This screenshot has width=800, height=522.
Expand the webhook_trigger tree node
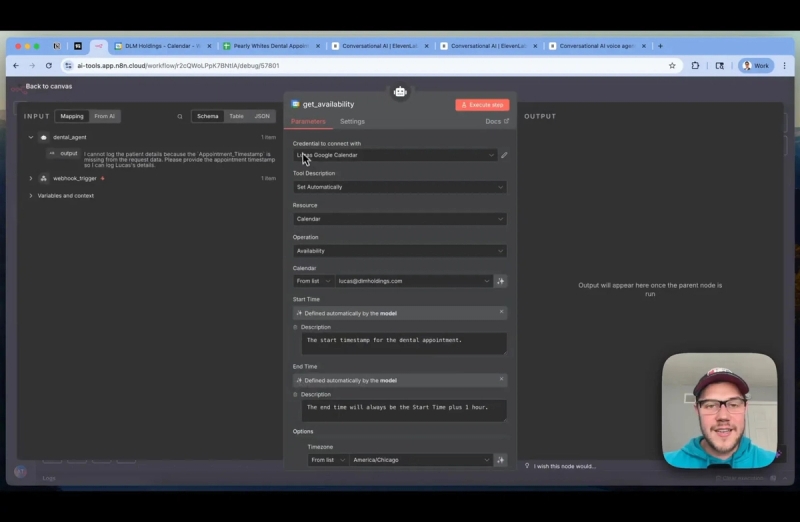(x=31, y=178)
